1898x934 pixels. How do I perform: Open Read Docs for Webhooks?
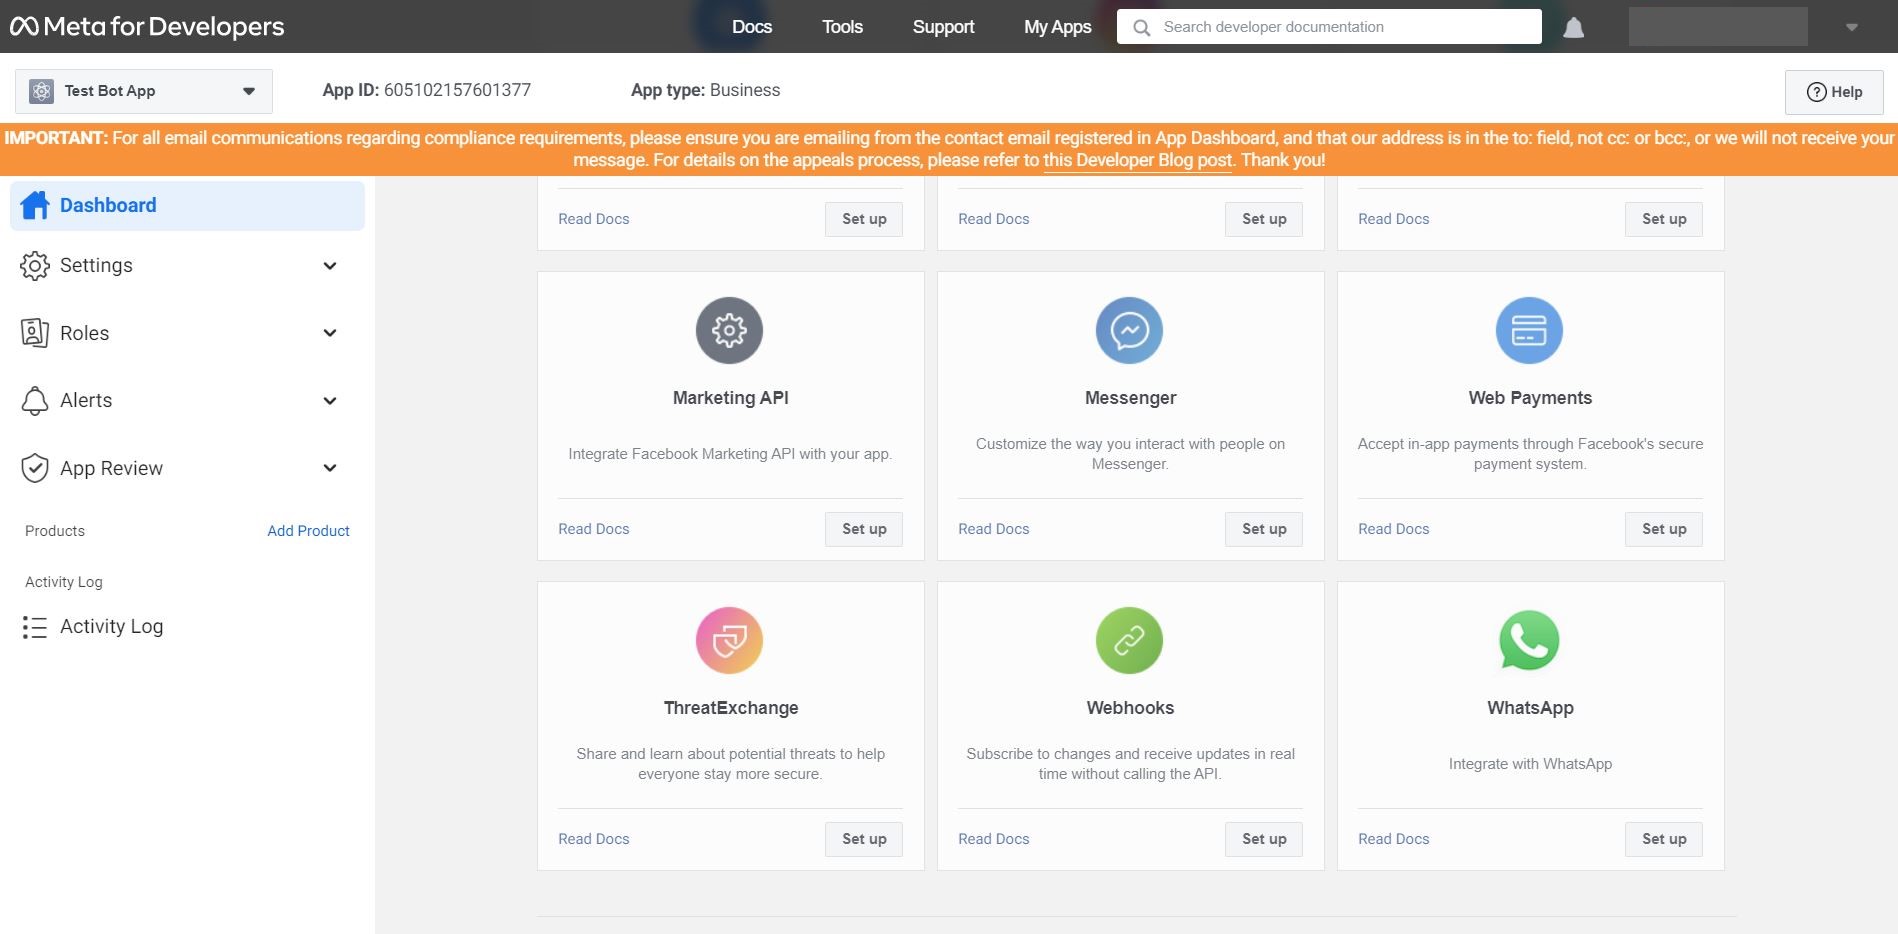tap(994, 839)
